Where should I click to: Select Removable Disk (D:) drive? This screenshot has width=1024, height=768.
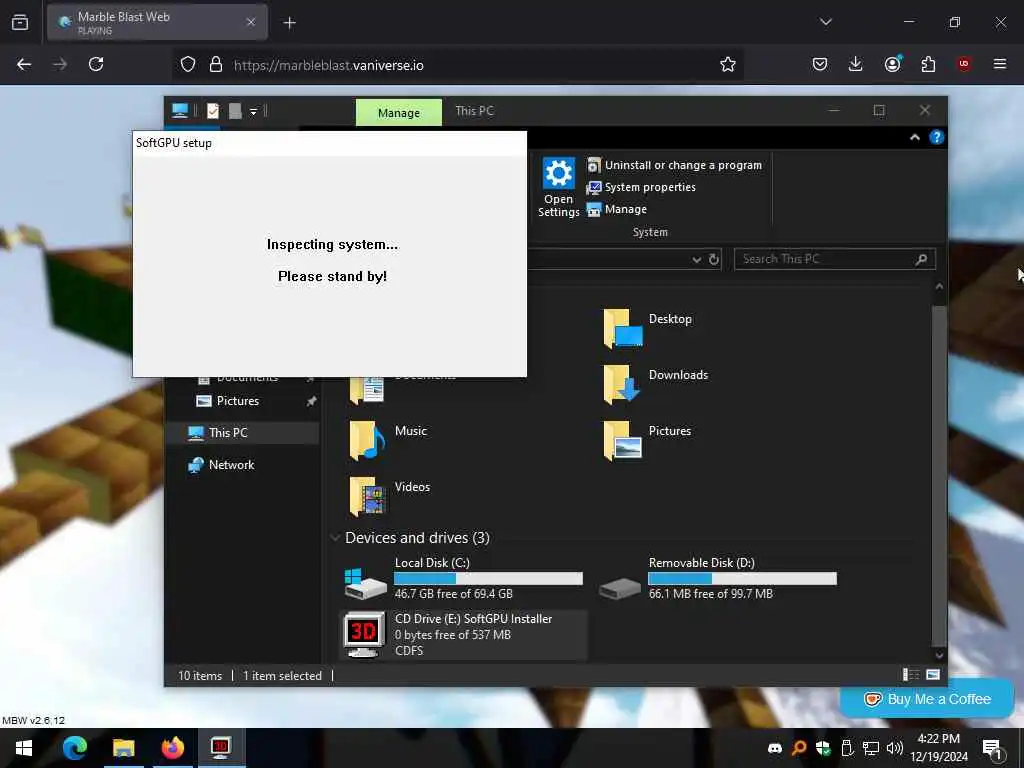717,578
